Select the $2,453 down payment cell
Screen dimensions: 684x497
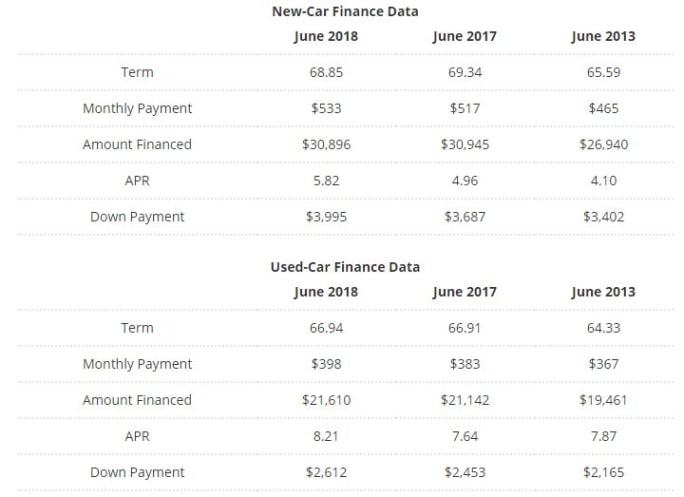(x=465, y=472)
